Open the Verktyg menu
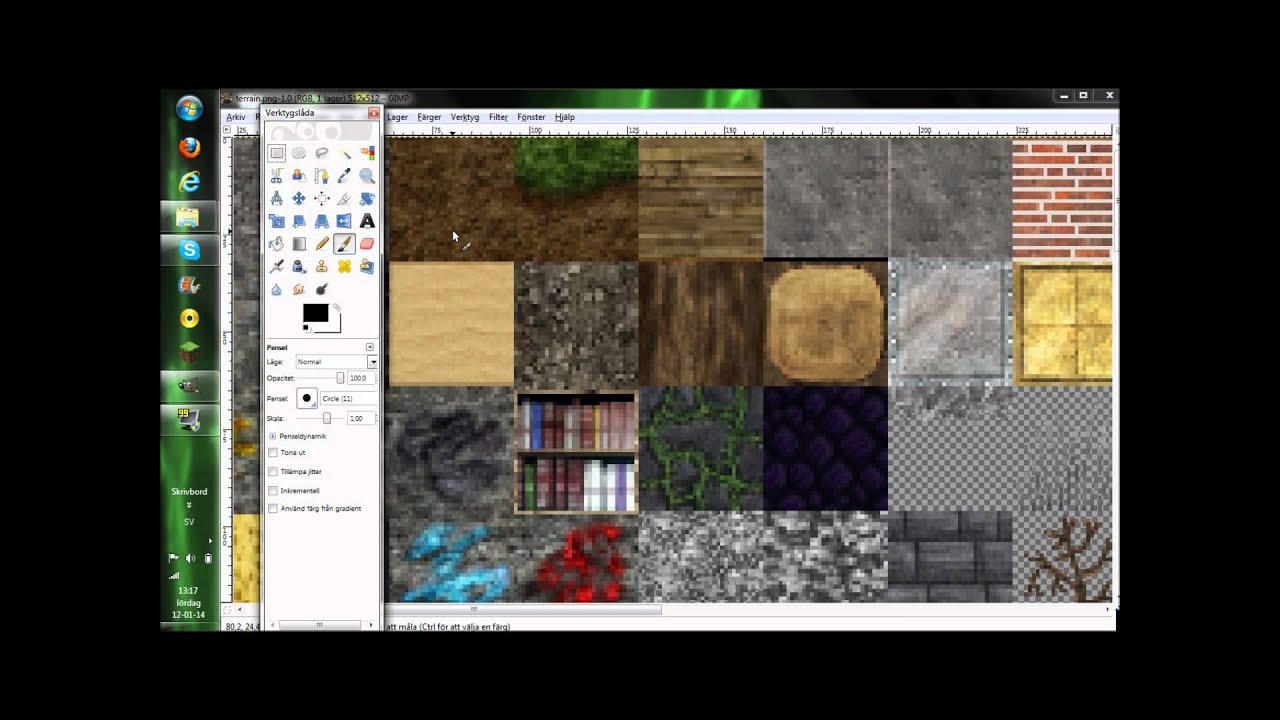The height and width of the screenshot is (720, 1280). tap(465, 117)
